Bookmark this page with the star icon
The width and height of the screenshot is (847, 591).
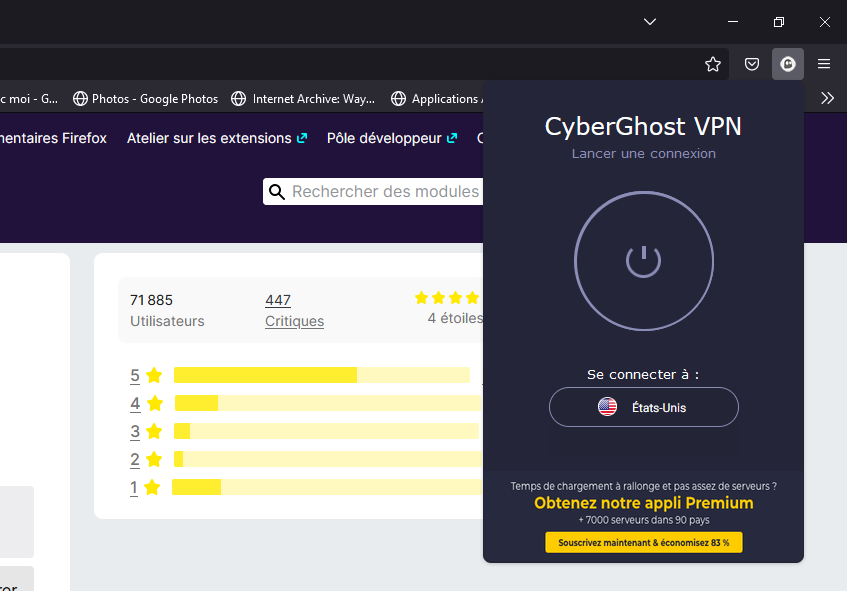(x=712, y=64)
